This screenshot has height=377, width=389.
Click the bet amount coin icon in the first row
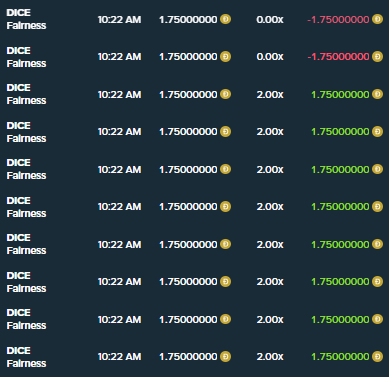click(225, 19)
